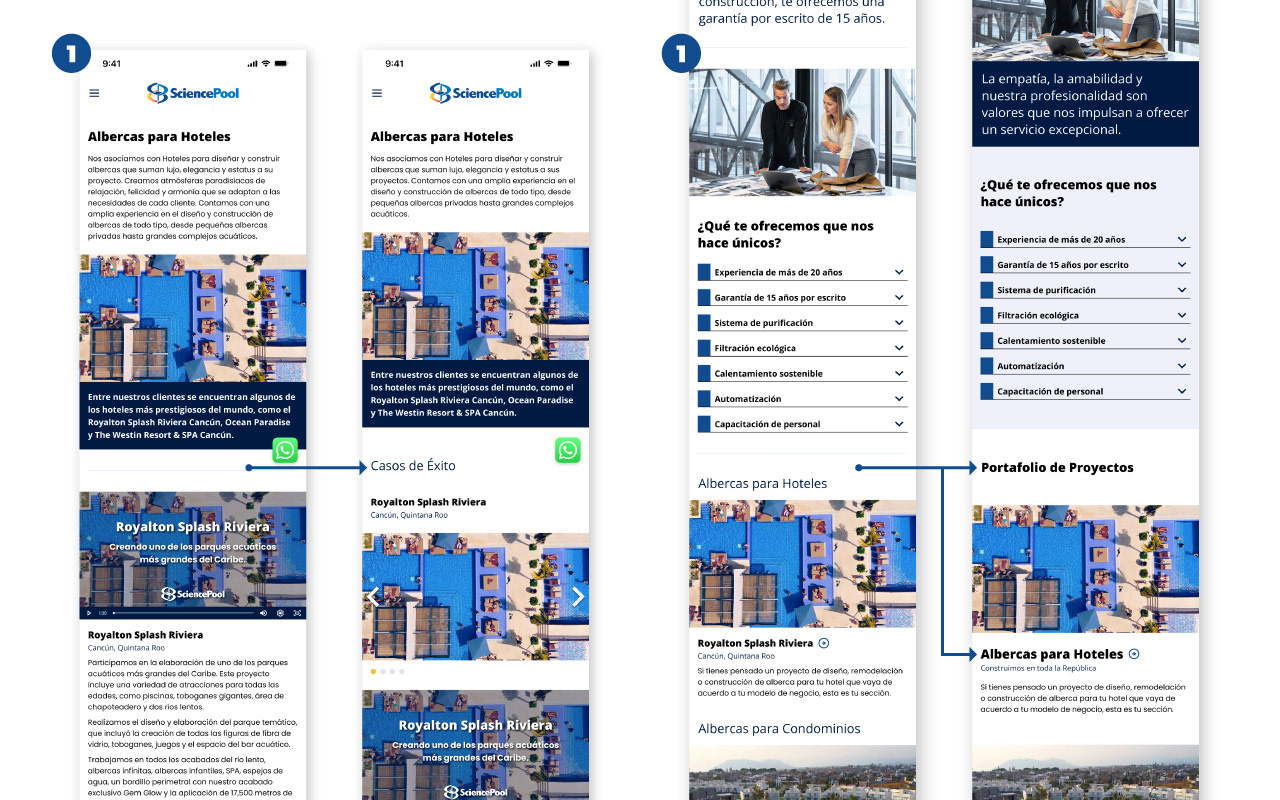Click Construimos en toda la República text

coord(1038,668)
